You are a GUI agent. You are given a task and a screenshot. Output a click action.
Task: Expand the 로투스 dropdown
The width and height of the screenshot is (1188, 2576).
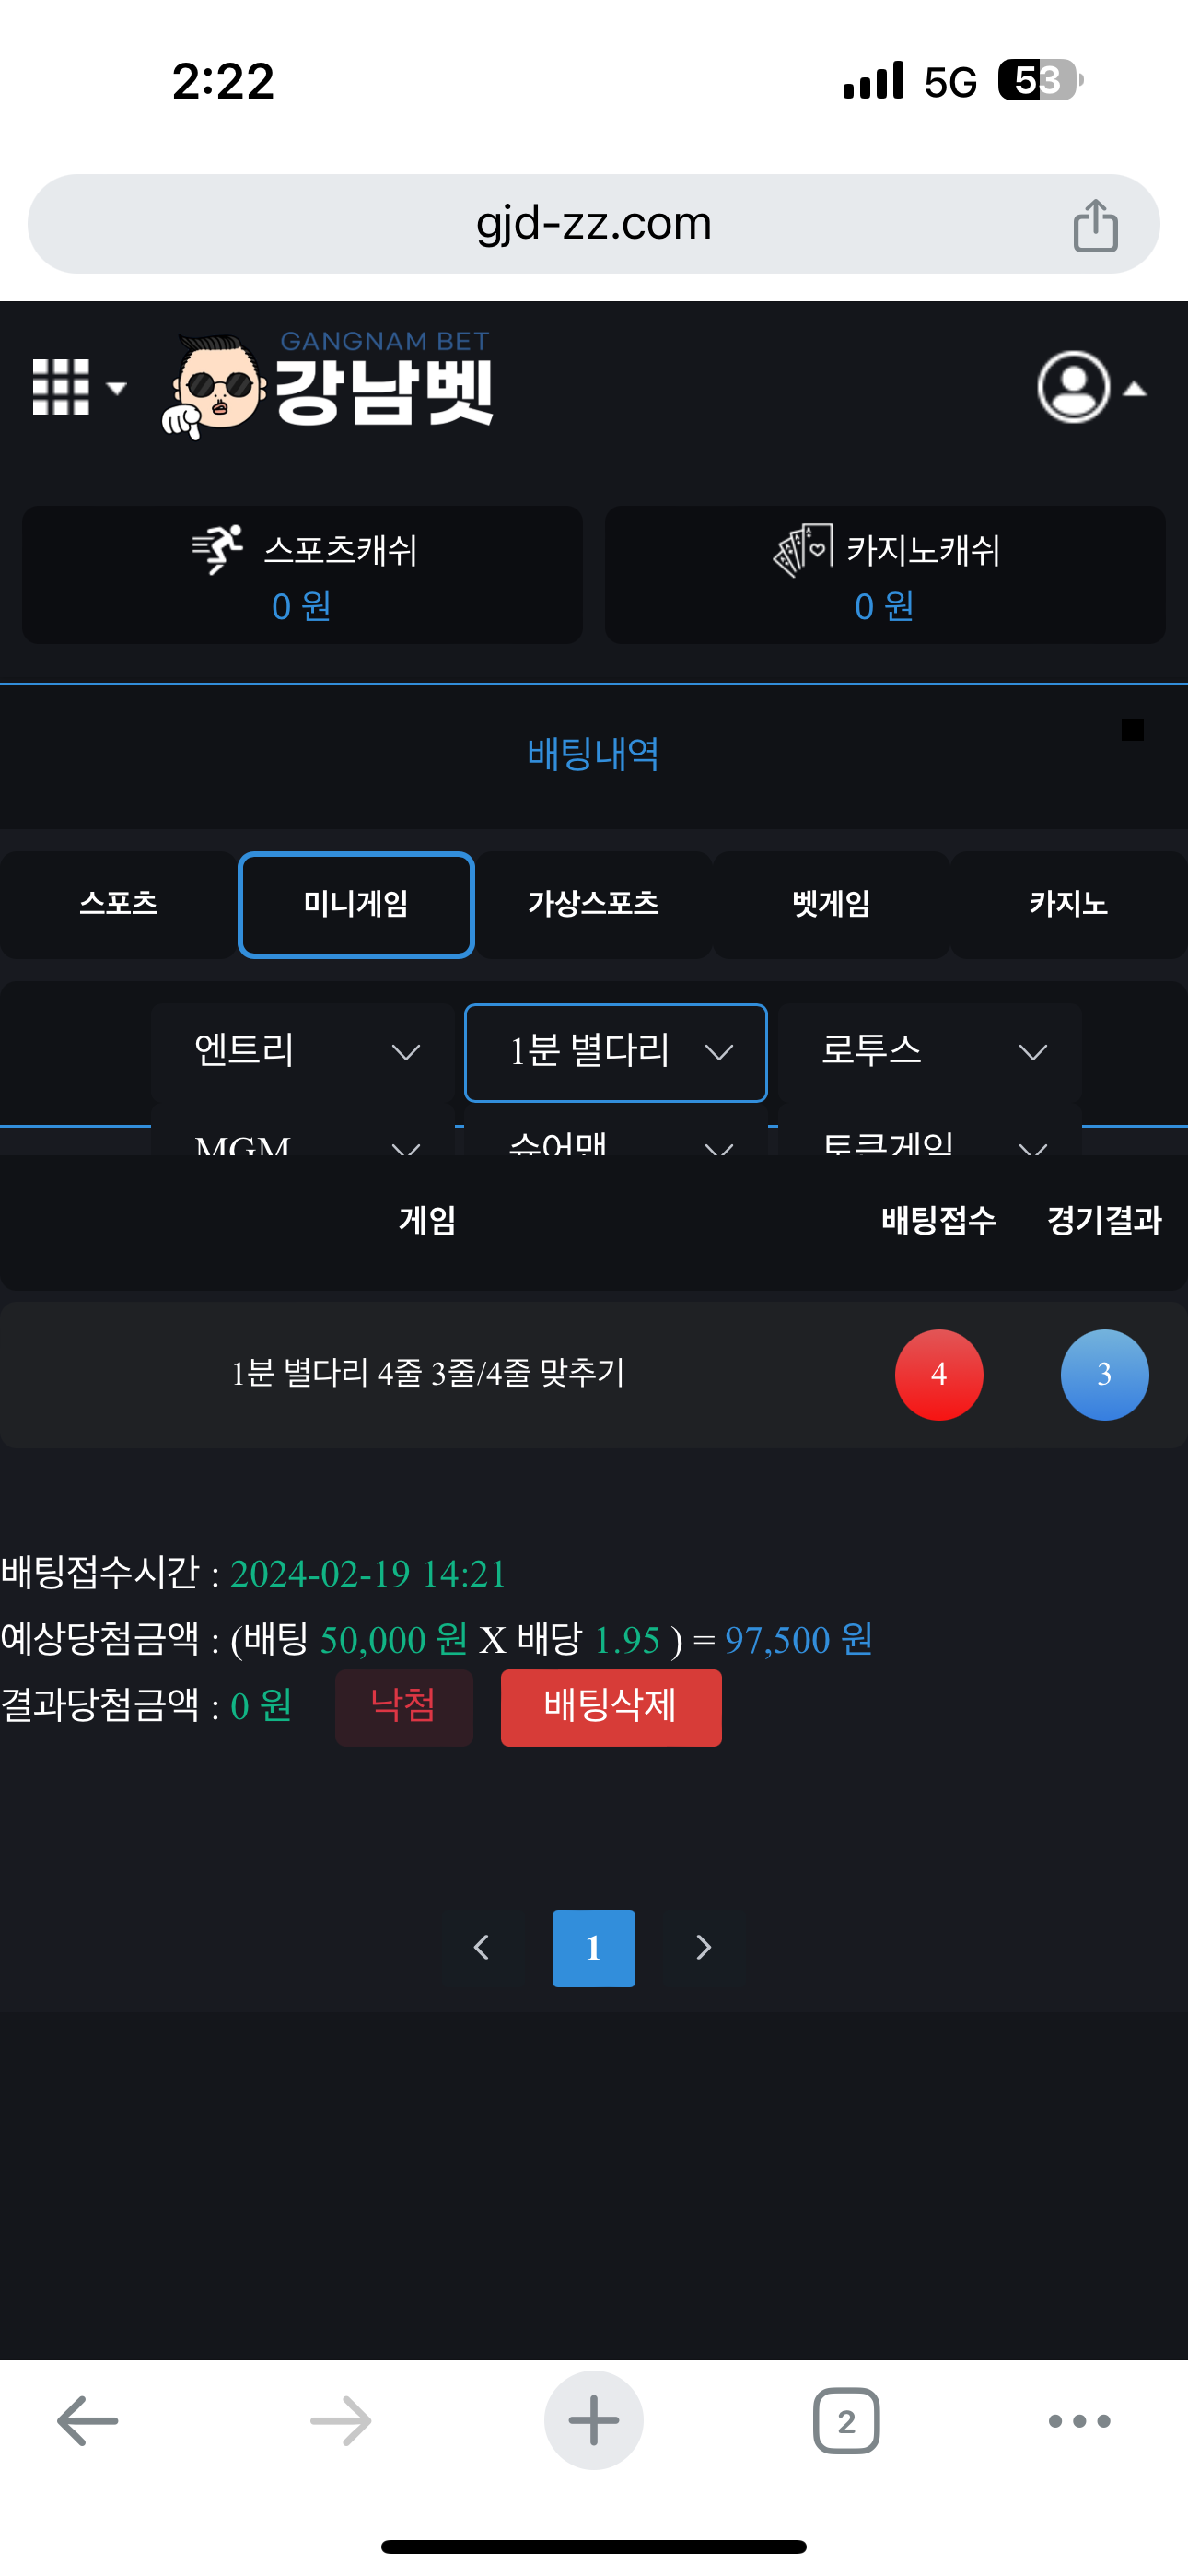point(930,1052)
